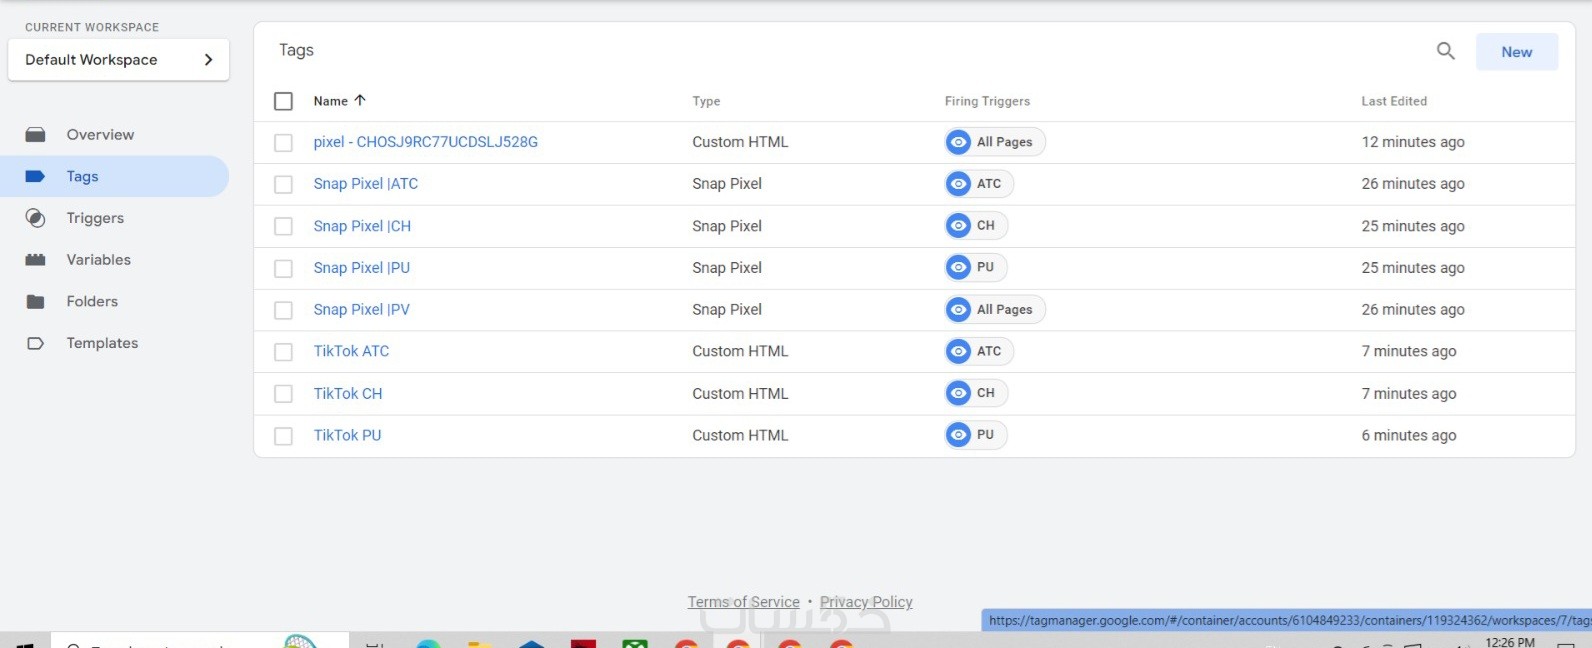The width and height of the screenshot is (1592, 648).
Task: Click the '12 minutes ago' last edited value
Action: (1413, 142)
